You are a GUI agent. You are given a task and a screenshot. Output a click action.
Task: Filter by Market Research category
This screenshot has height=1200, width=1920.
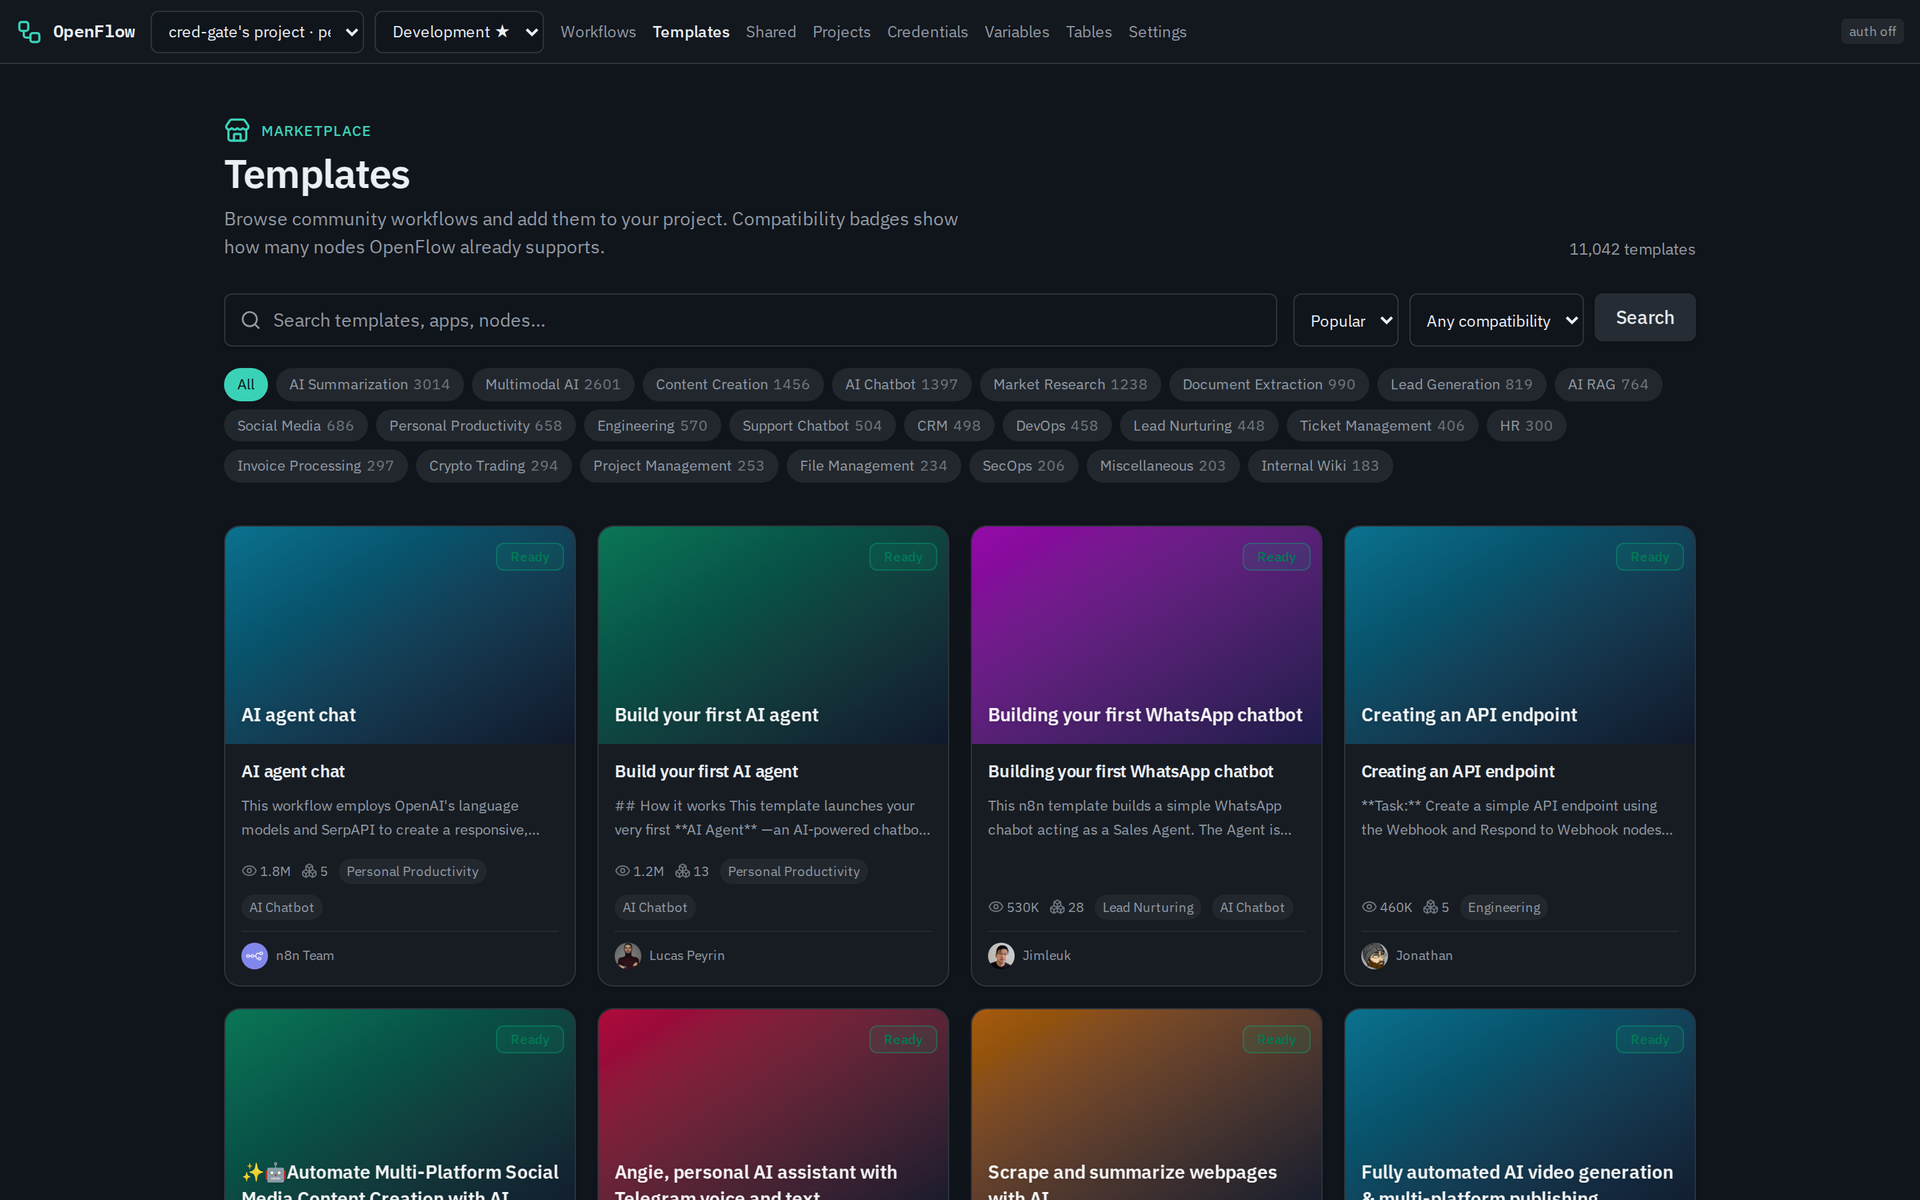coord(1070,385)
